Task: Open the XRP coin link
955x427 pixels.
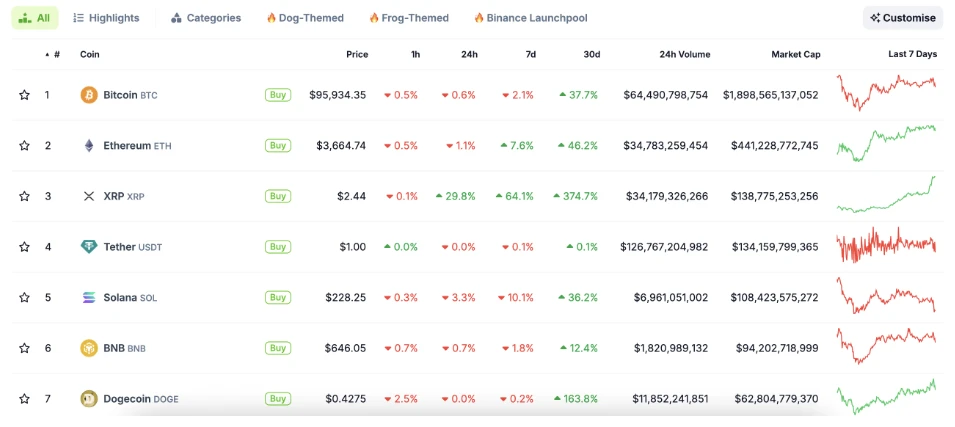Action: click(x=124, y=196)
